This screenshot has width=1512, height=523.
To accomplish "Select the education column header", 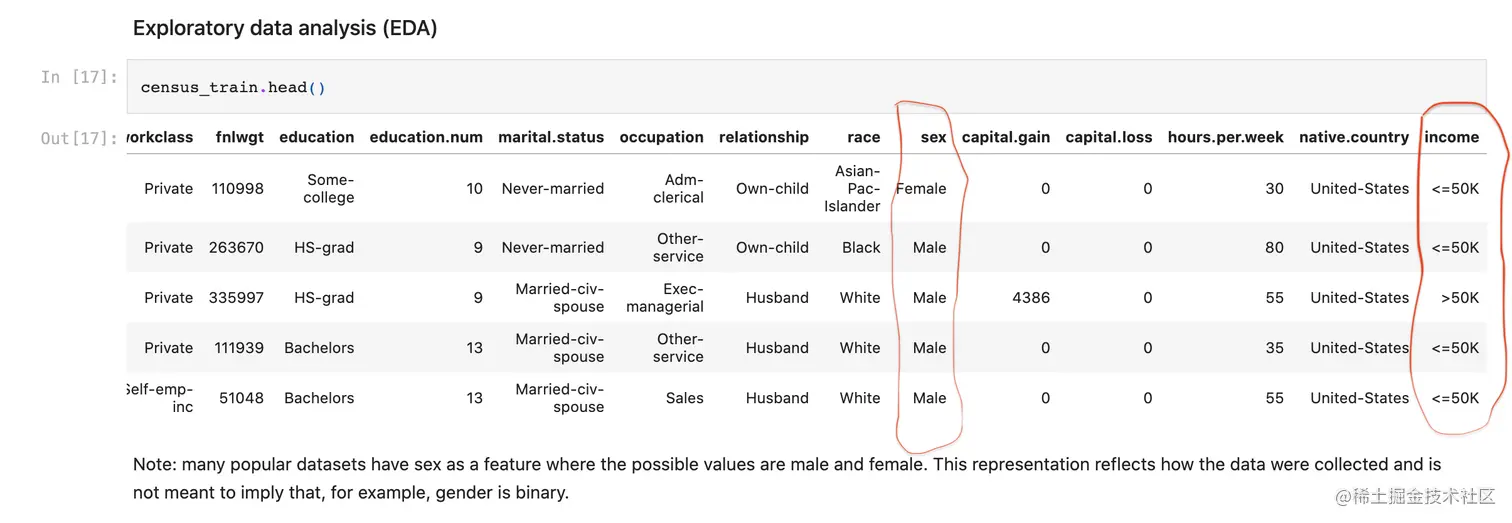I will click(316, 137).
